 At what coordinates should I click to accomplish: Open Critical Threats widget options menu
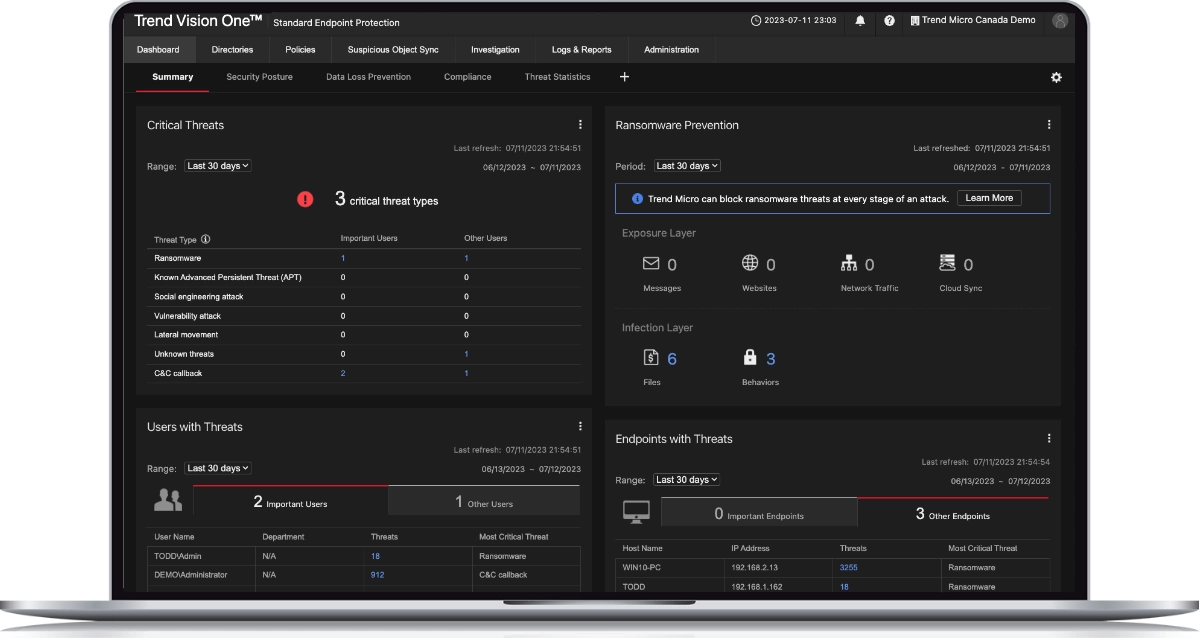(580, 125)
